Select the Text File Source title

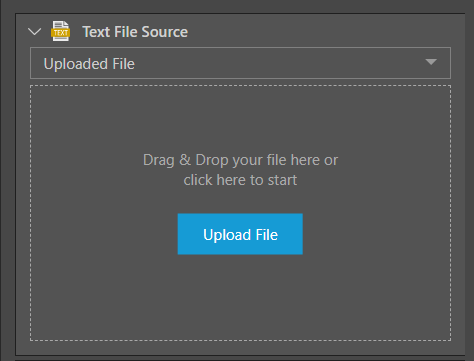[135, 32]
